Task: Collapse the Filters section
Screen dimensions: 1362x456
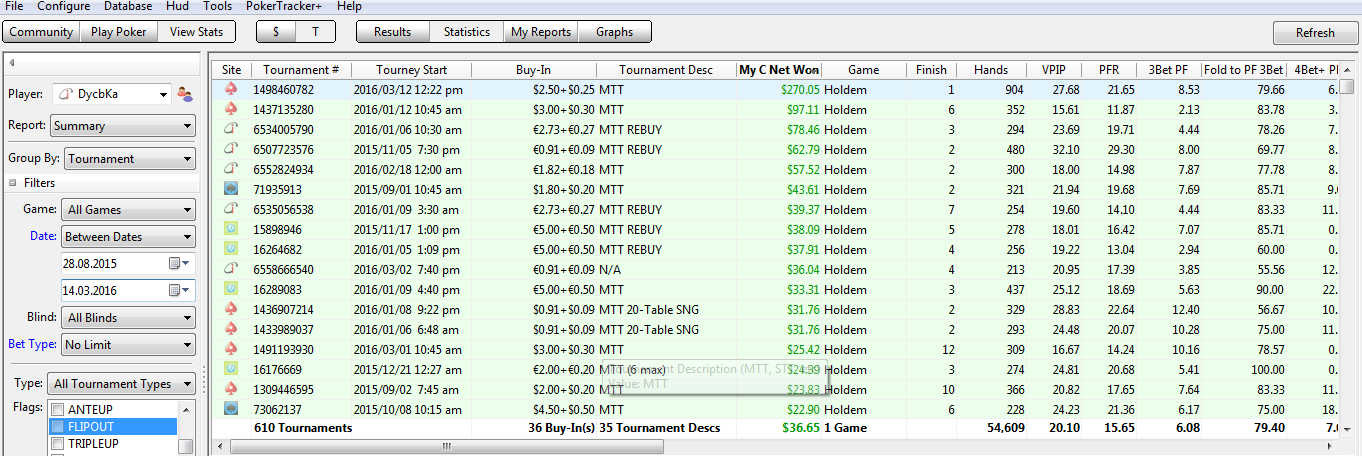Action: (14, 183)
